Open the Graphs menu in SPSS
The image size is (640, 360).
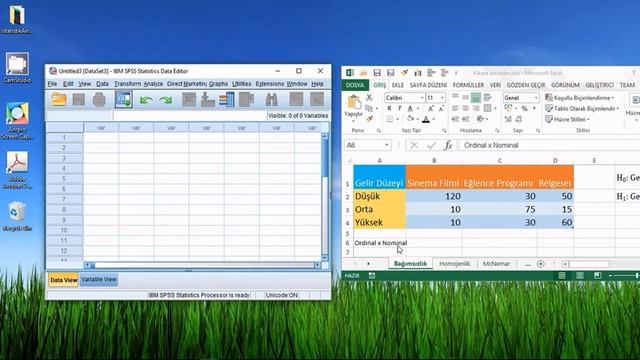218,84
